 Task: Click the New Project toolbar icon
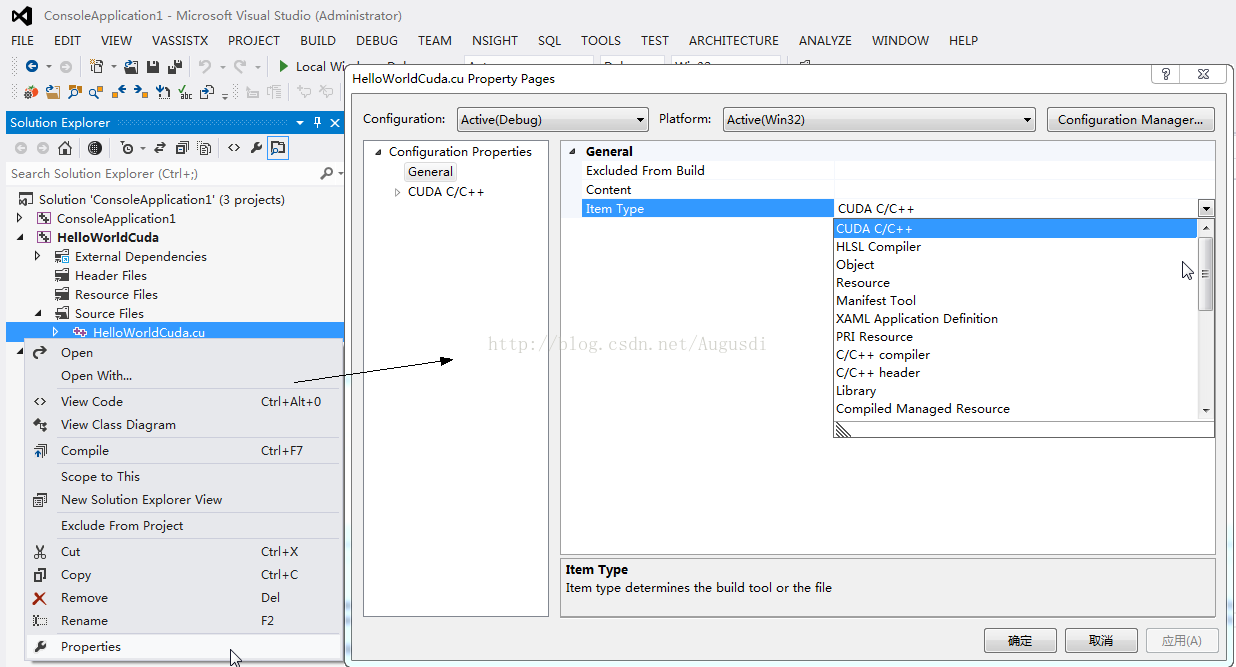[x=97, y=66]
